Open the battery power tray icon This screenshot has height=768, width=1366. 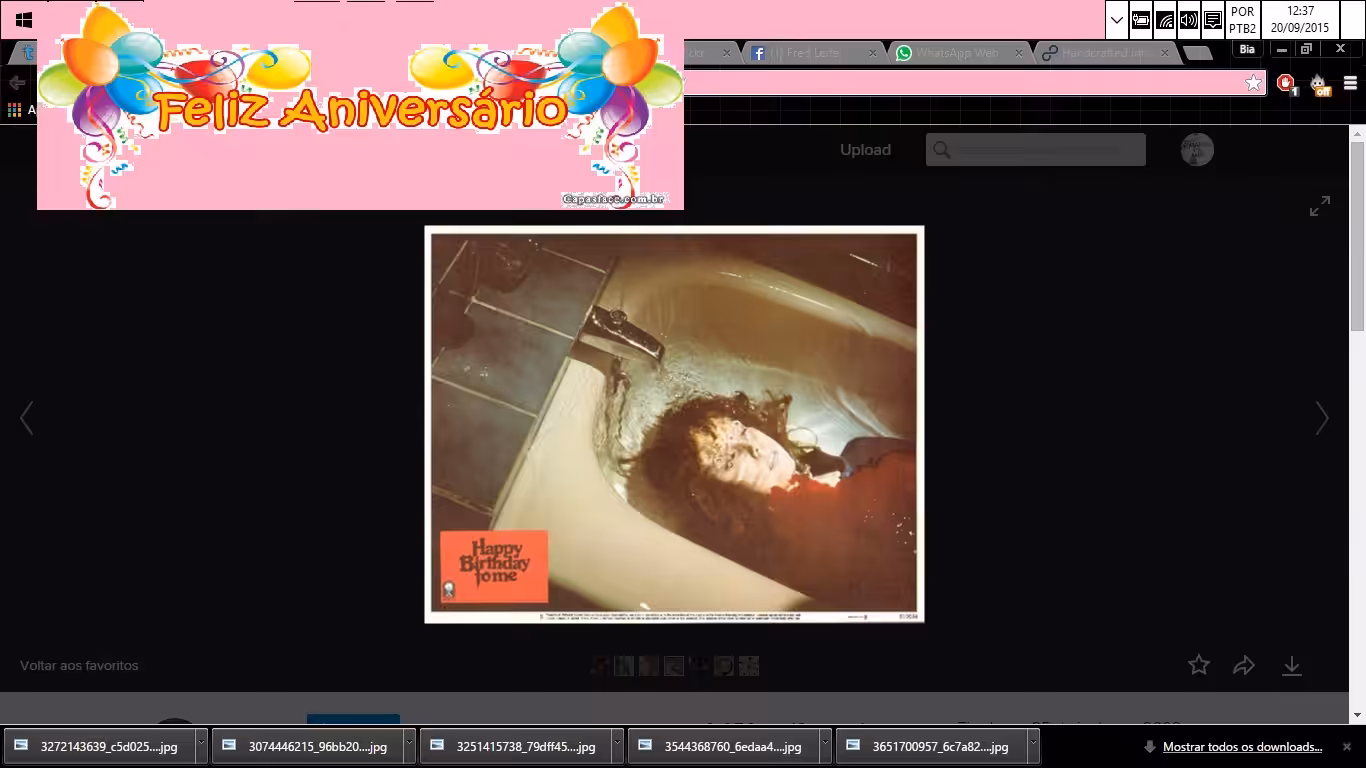click(x=1141, y=20)
